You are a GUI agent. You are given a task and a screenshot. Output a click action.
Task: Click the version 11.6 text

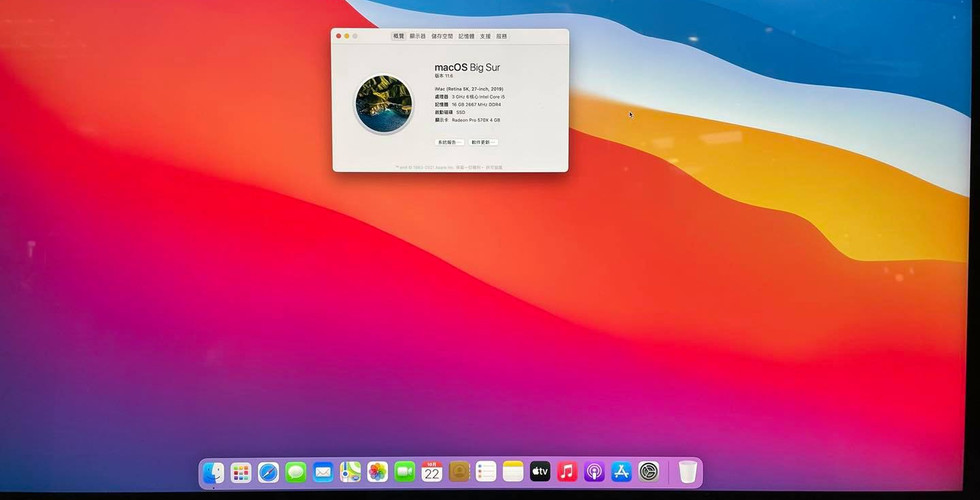click(444, 76)
